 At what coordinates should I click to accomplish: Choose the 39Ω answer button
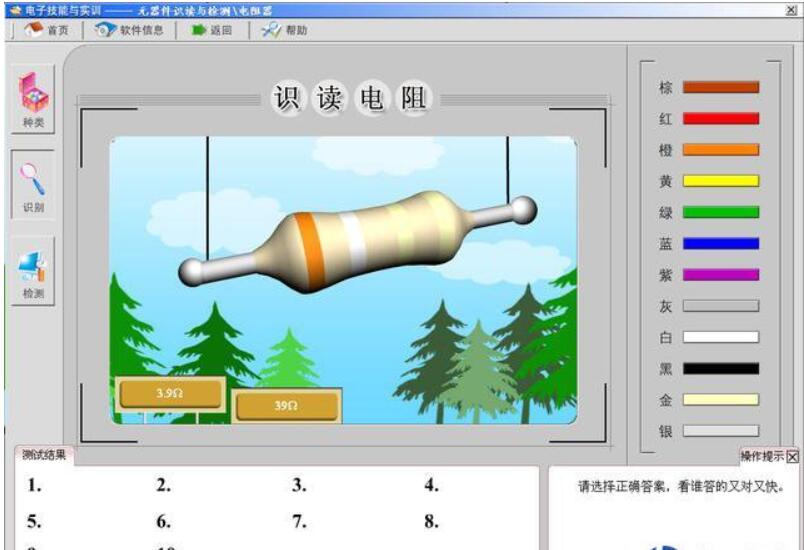coord(287,406)
